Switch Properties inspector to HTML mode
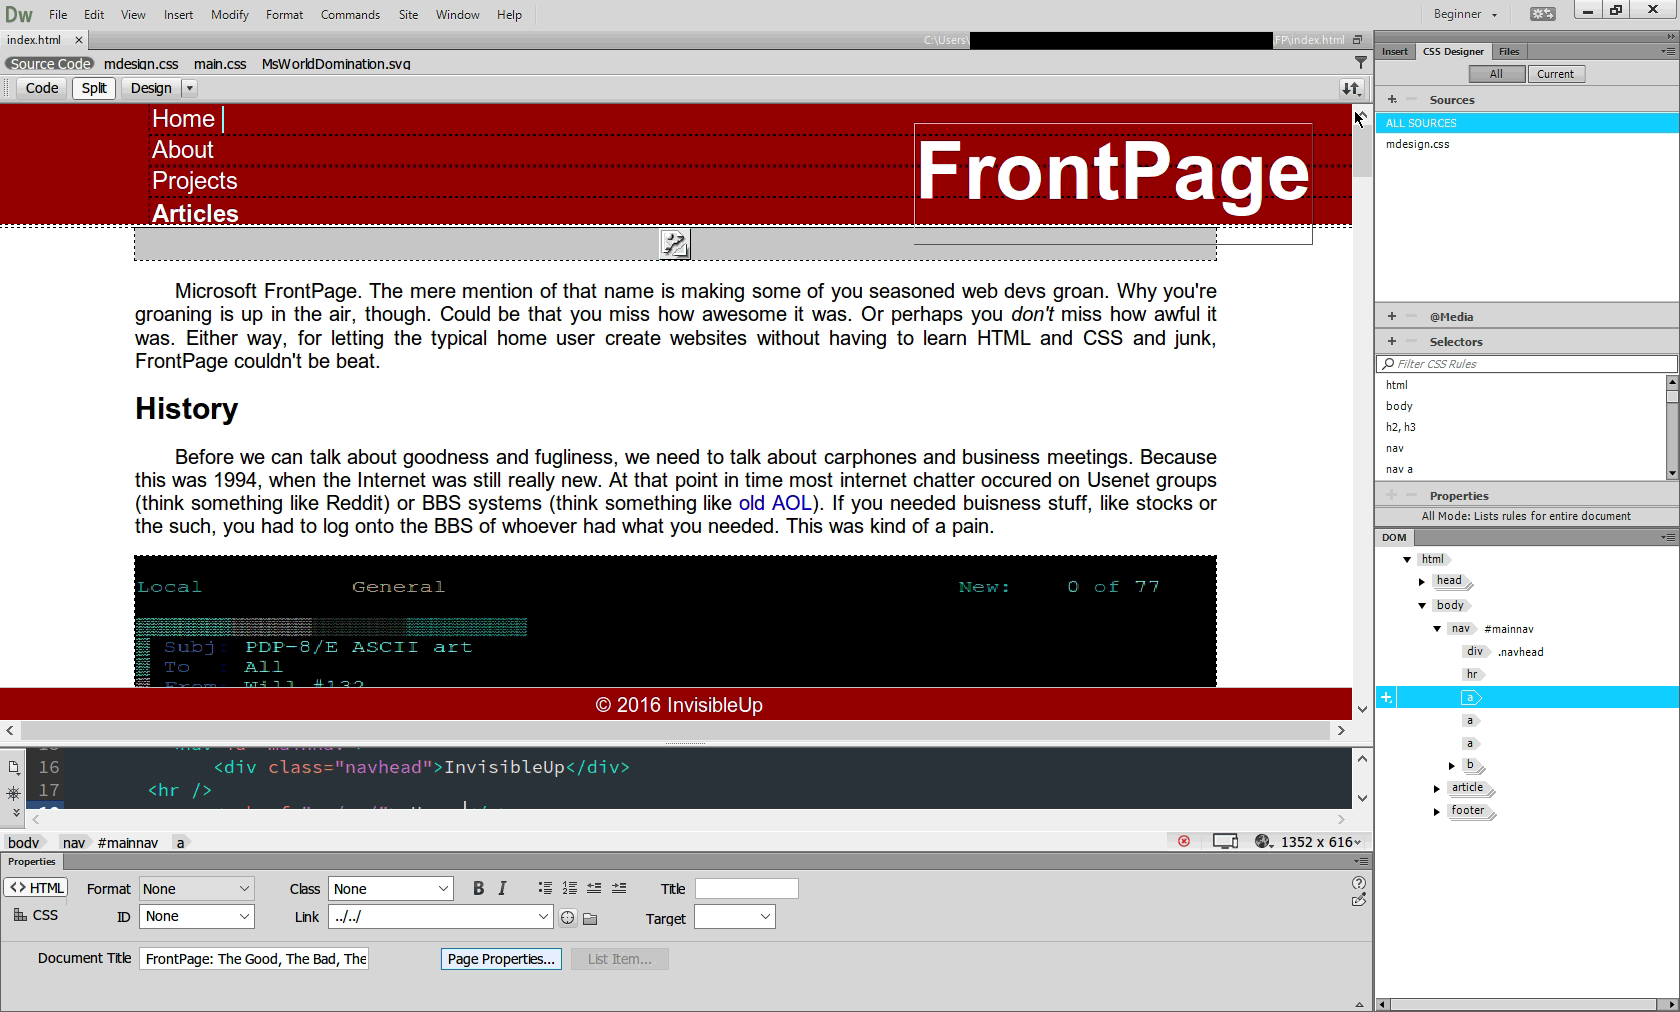 pos(36,887)
